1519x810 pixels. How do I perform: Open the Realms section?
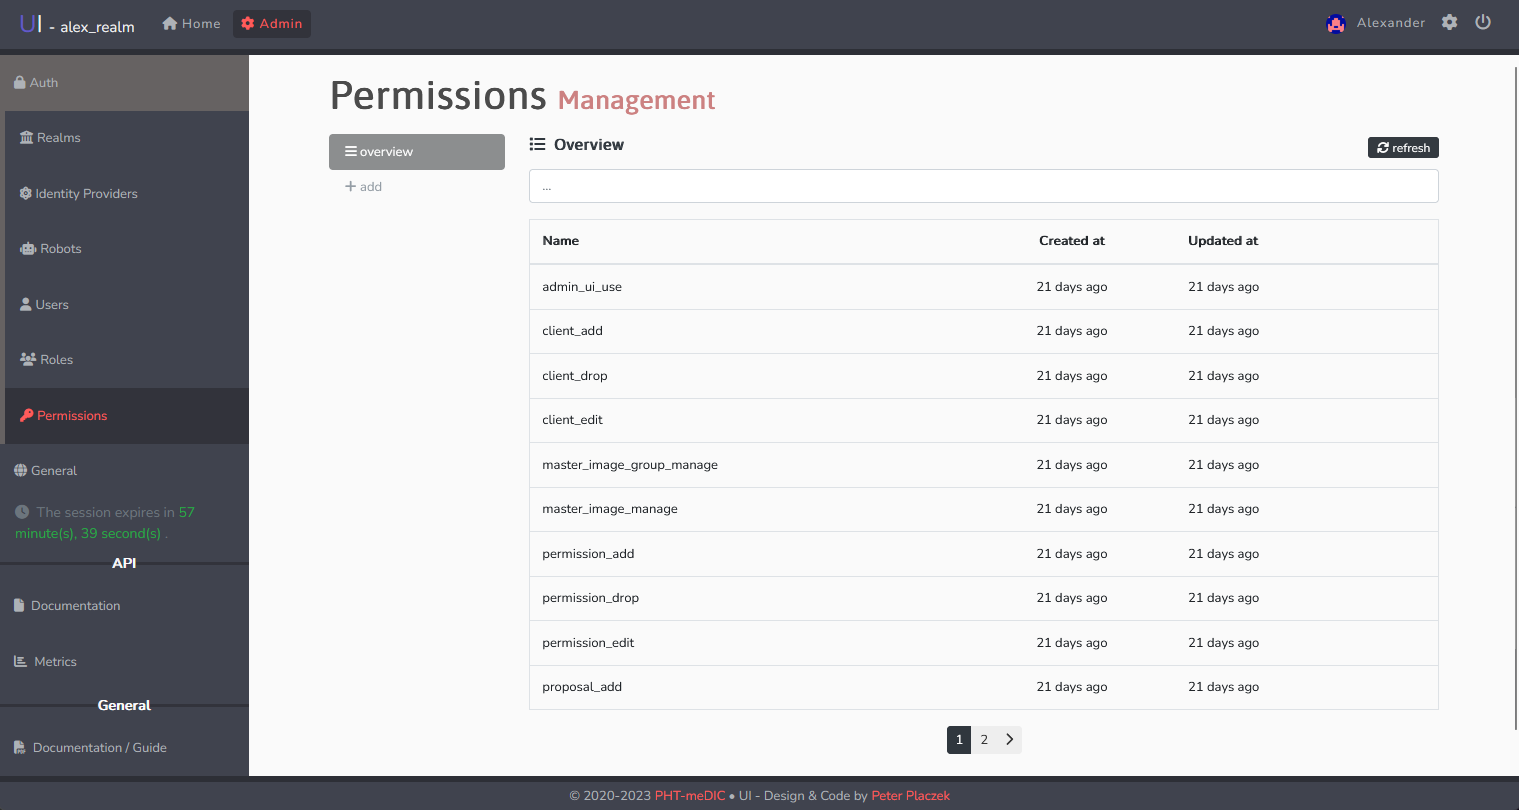click(x=57, y=137)
